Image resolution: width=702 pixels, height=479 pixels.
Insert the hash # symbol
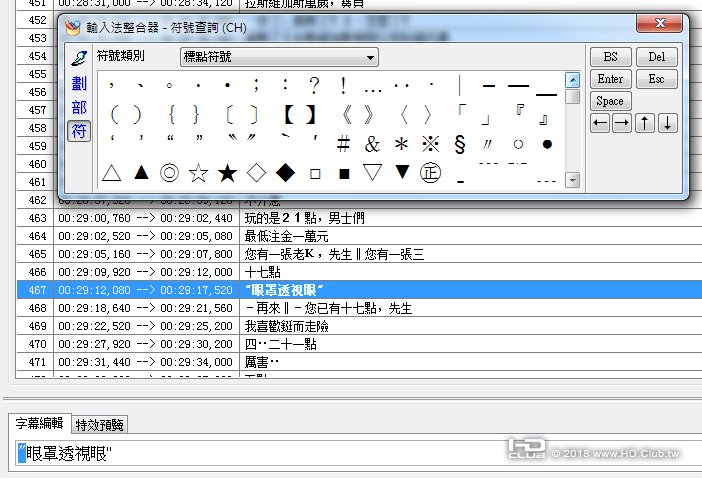tap(343, 144)
